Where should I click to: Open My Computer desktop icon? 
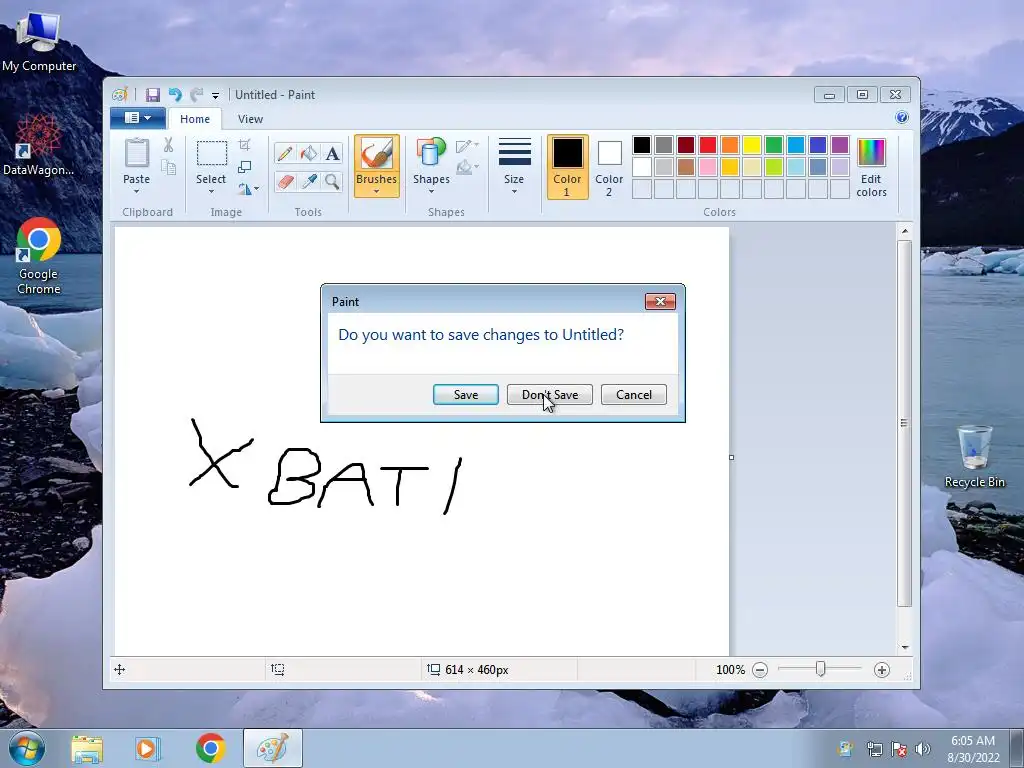click(39, 41)
